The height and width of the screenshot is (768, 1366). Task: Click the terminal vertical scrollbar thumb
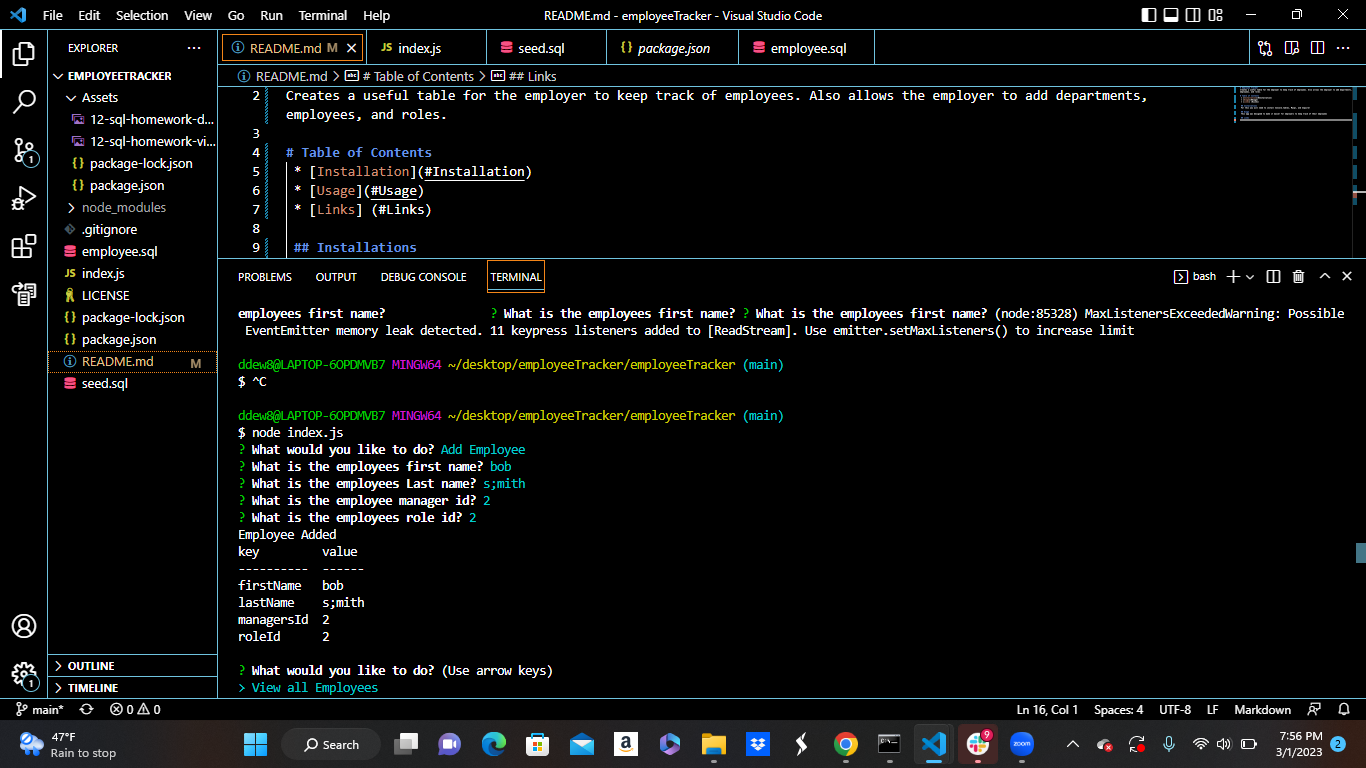click(1360, 553)
